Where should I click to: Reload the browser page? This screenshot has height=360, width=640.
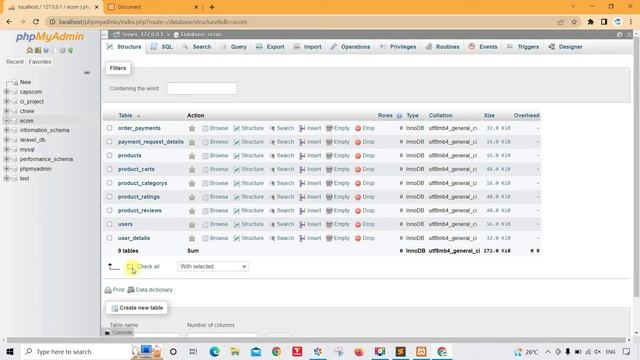pyautogui.click(x=36, y=22)
